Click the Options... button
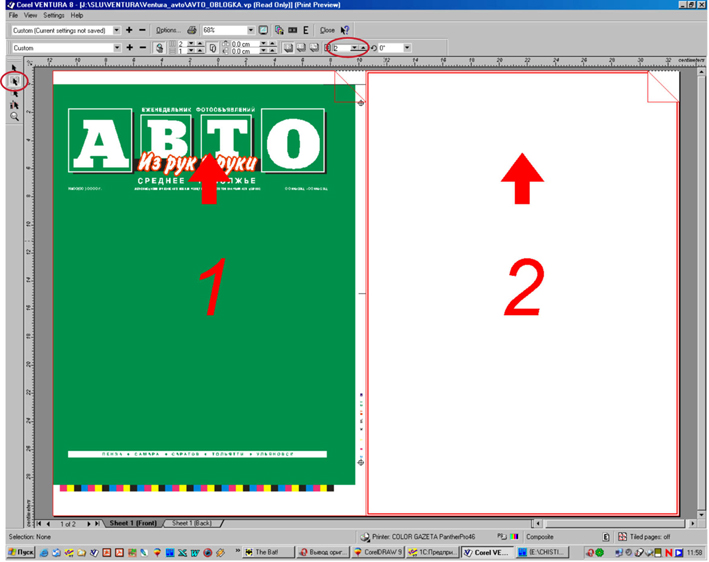This screenshot has height=562, width=709. coord(167,30)
